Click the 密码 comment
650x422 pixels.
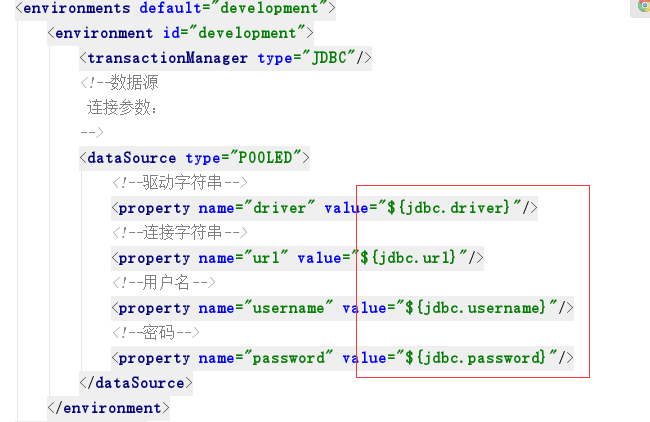coord(156,332)
